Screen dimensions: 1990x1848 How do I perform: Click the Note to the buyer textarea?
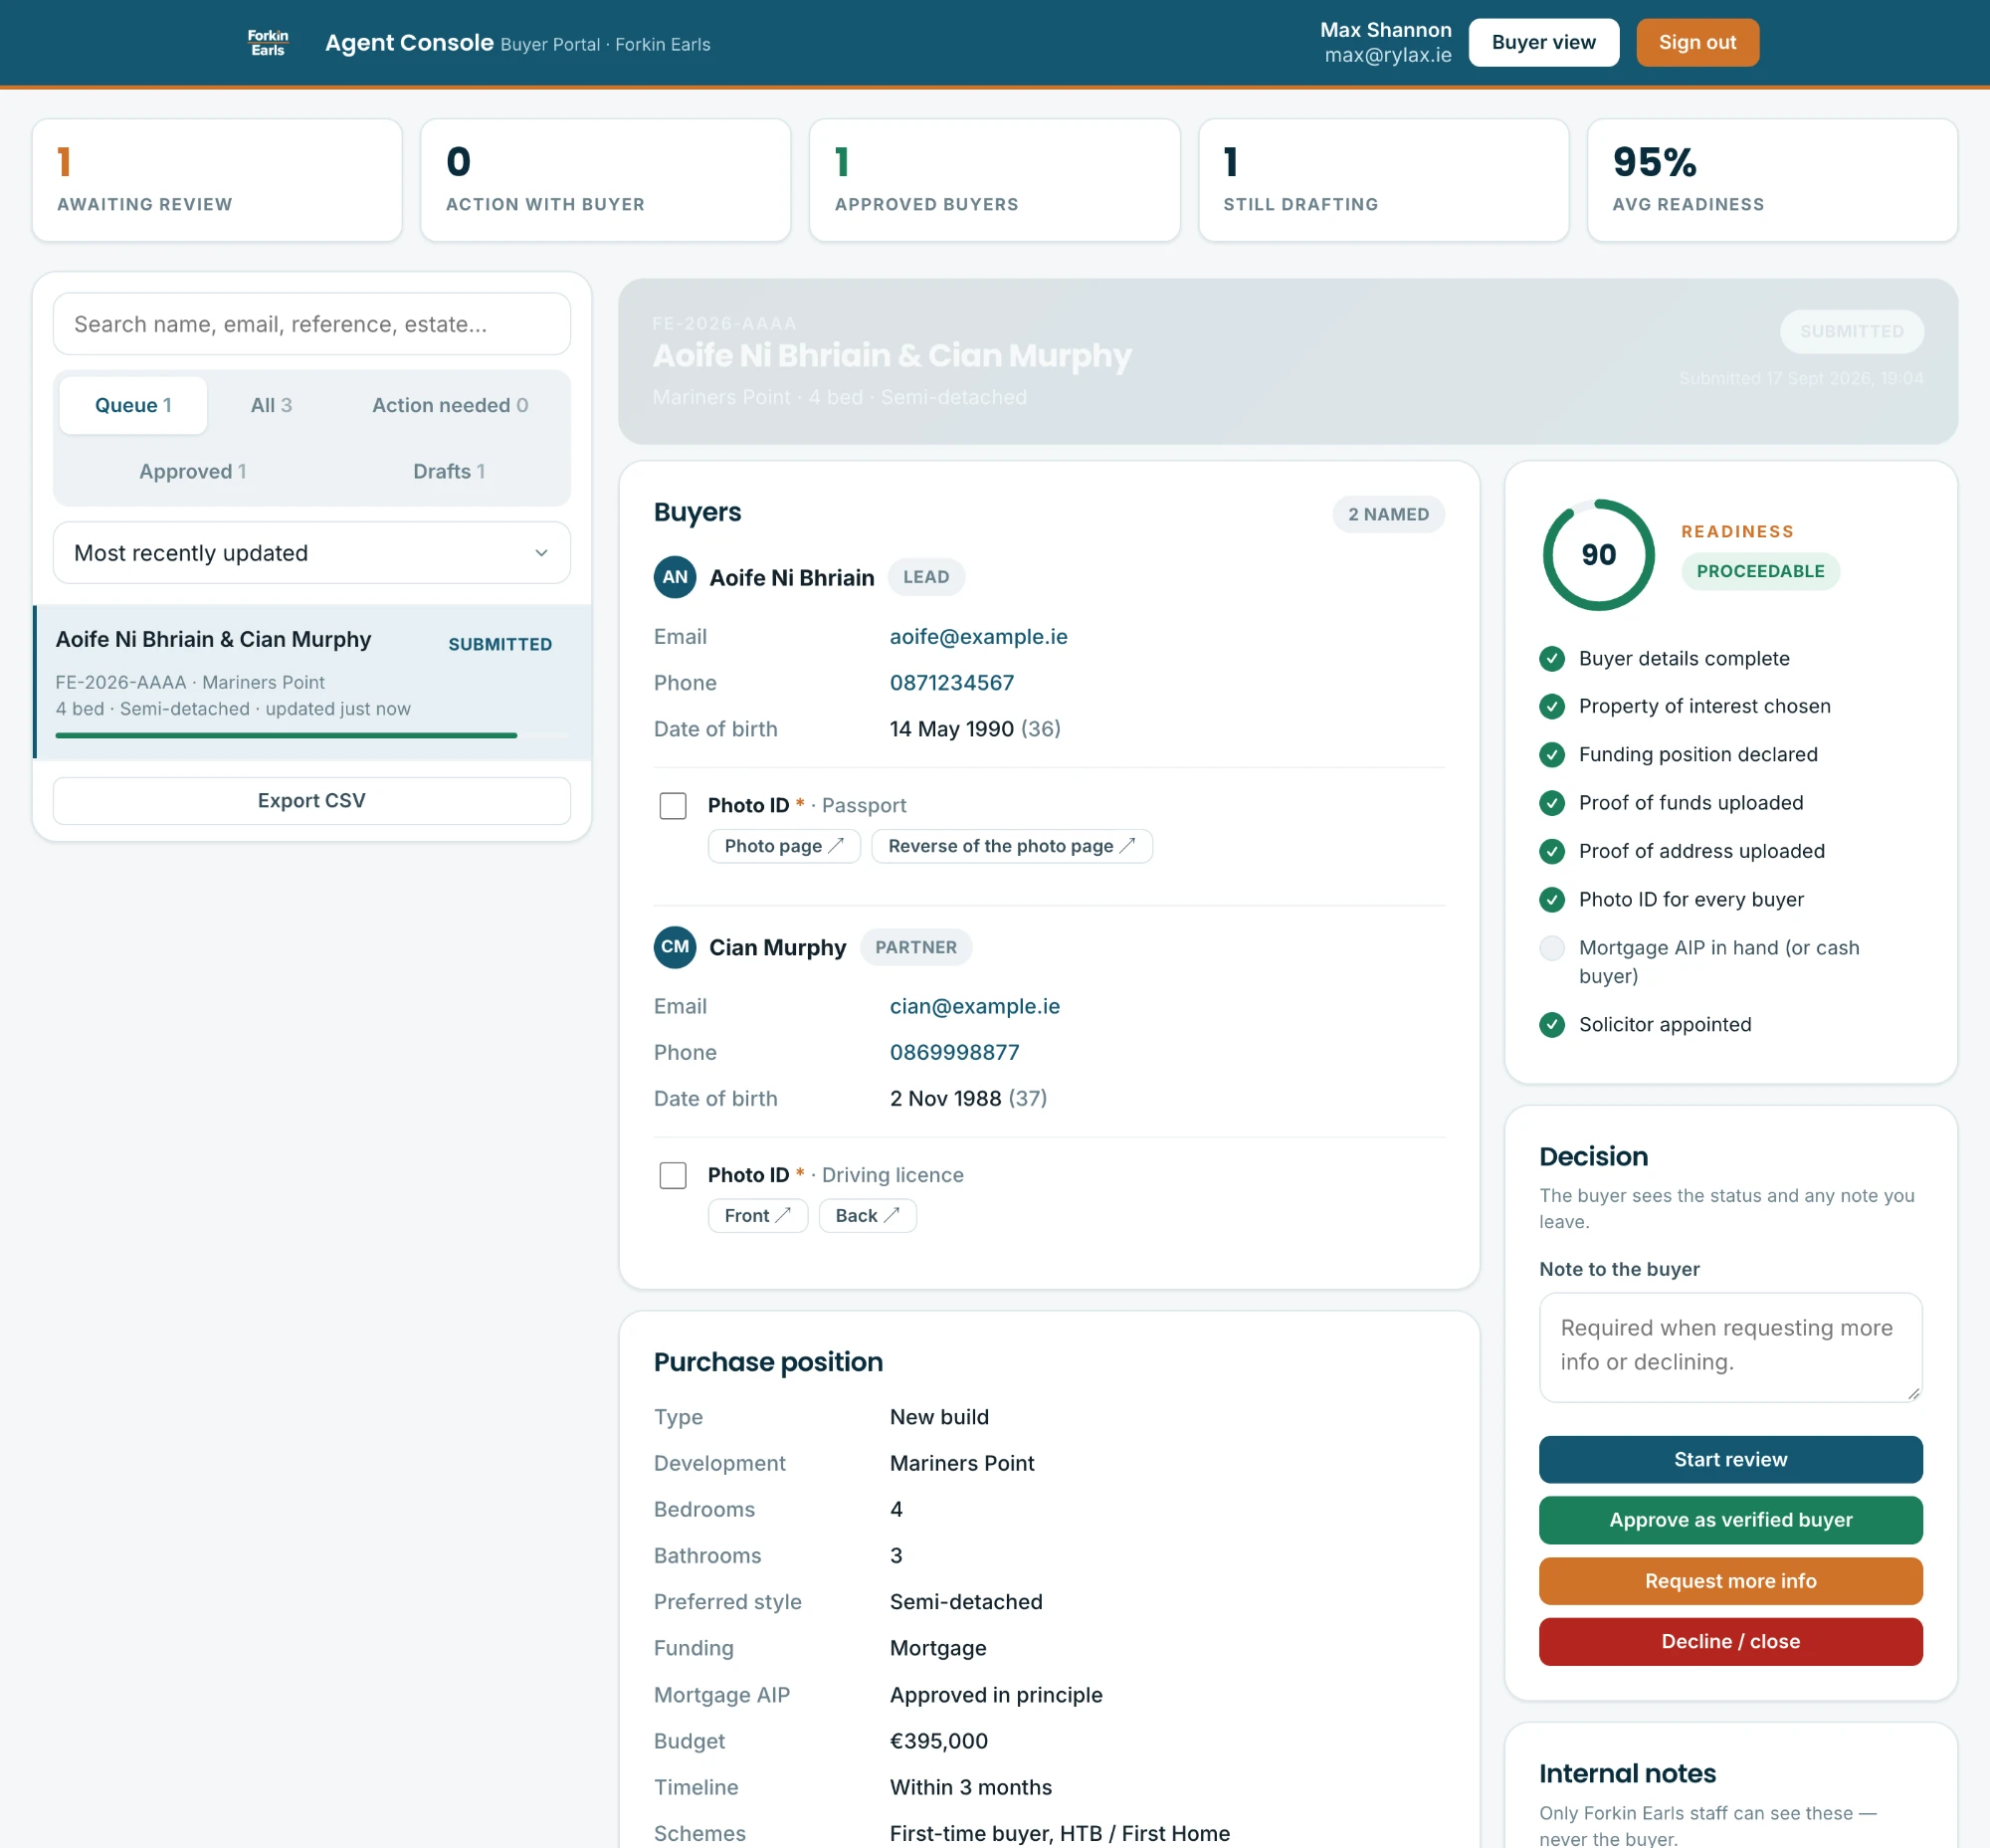[1730, 1348]
